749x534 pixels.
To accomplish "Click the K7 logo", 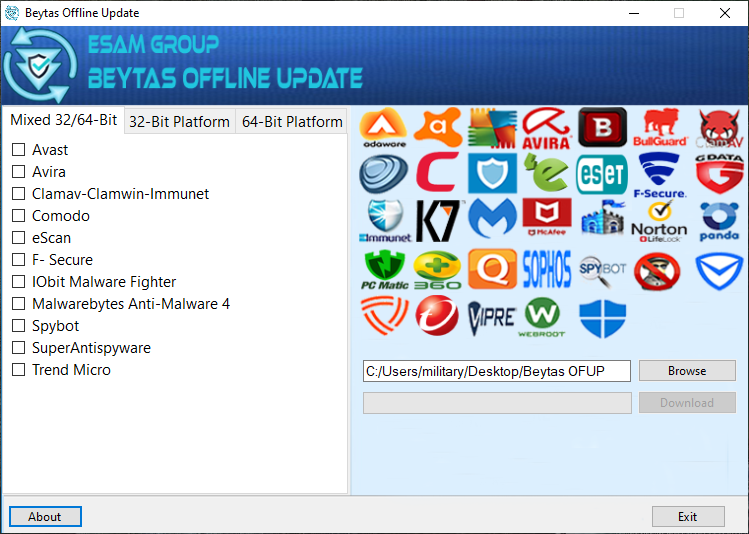I will pos(438,221).
